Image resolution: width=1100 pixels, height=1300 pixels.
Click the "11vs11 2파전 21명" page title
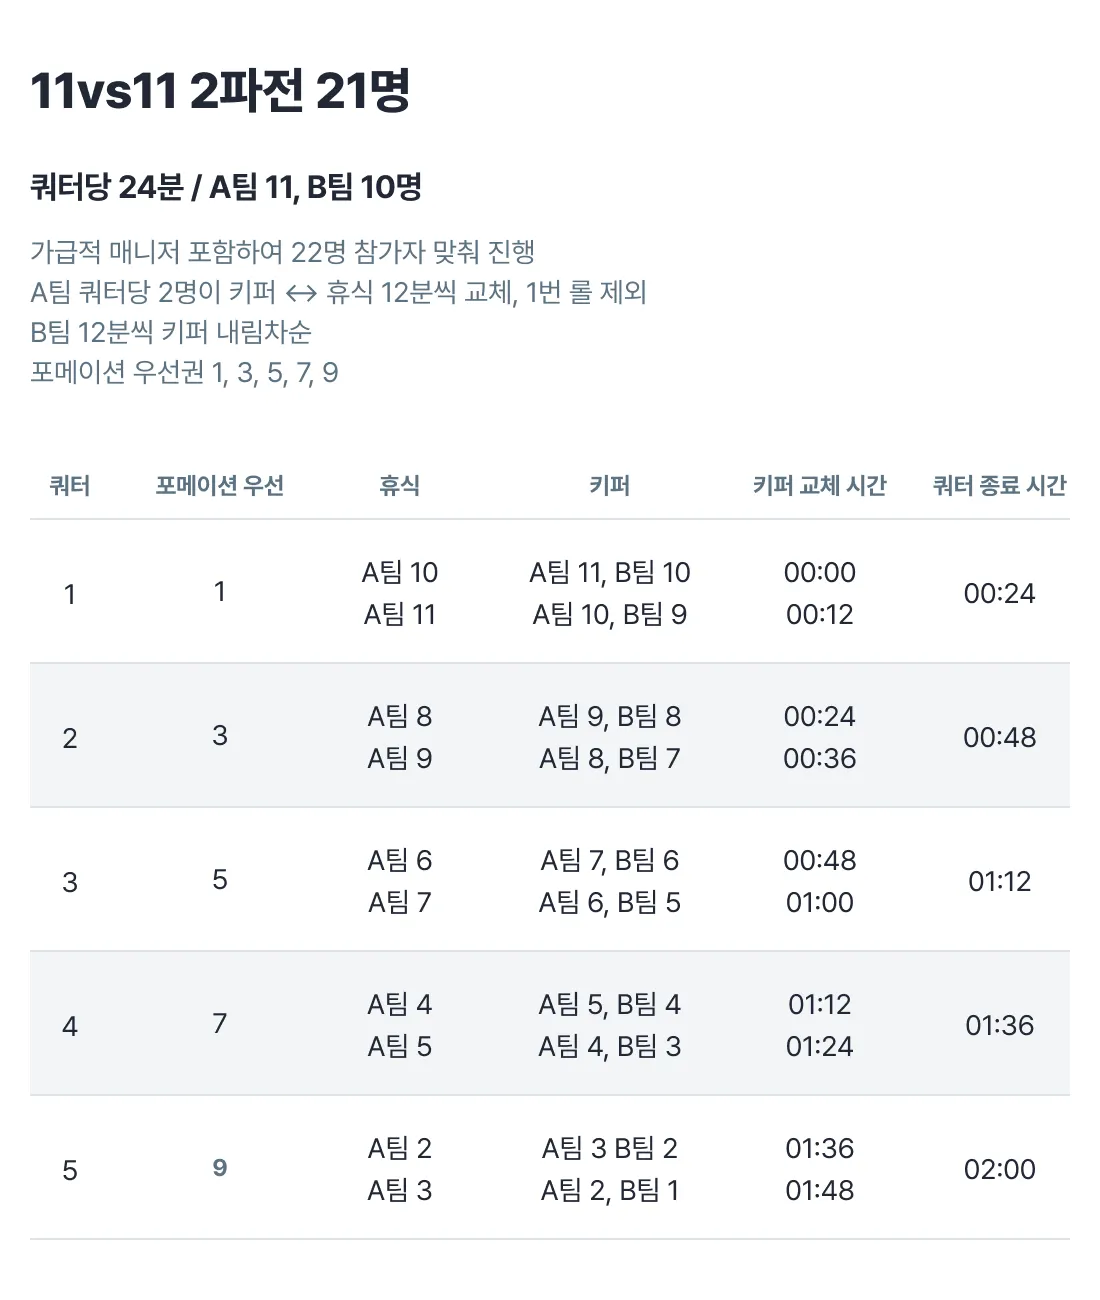[x=220, y=91]
